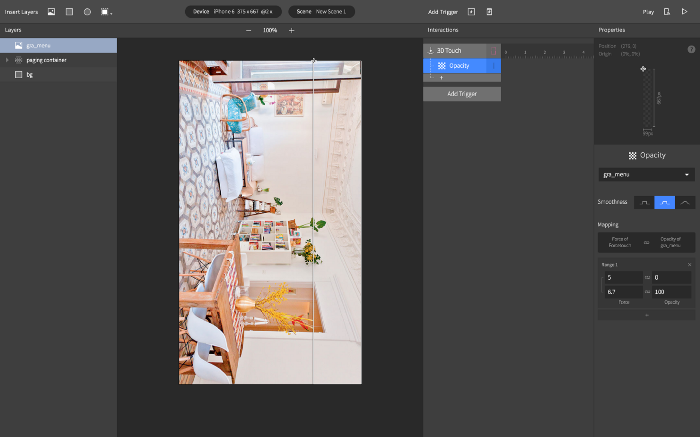
Task: Insert an image layer from toolbar
Action: 51,12
